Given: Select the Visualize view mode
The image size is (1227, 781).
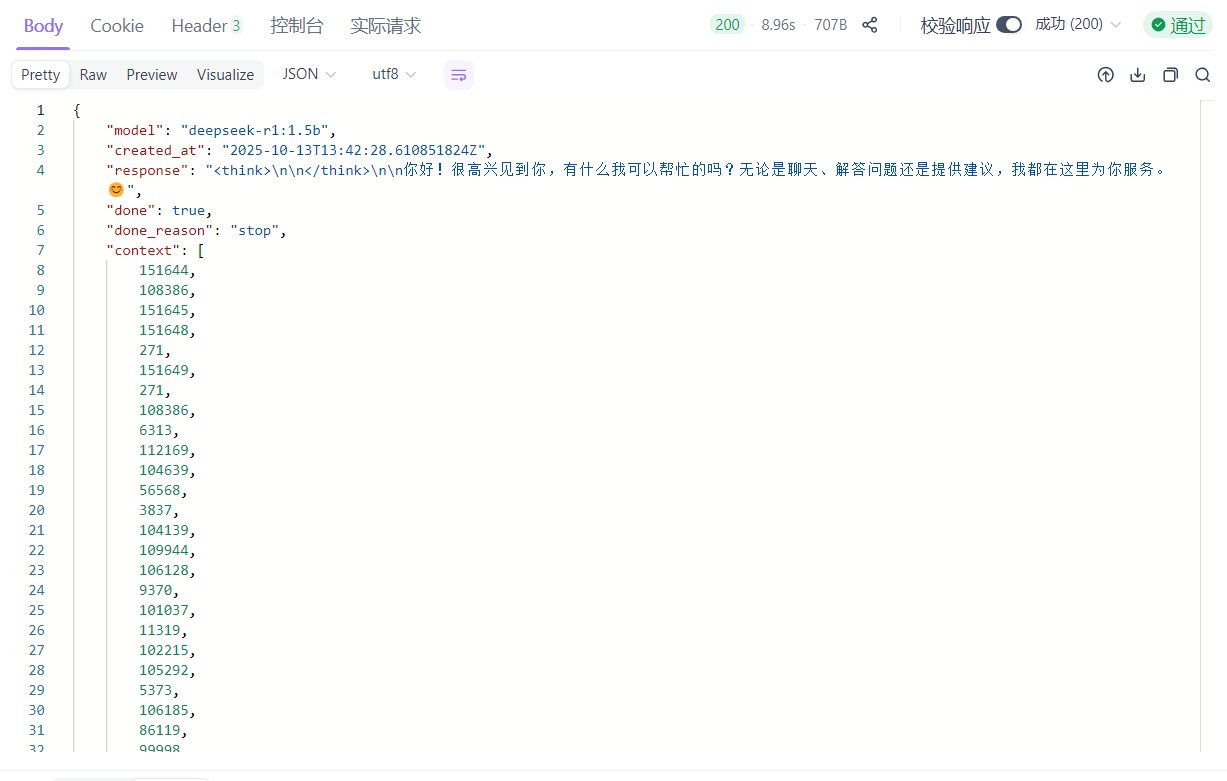Looking at the screenshot, I should coord(225,75).
